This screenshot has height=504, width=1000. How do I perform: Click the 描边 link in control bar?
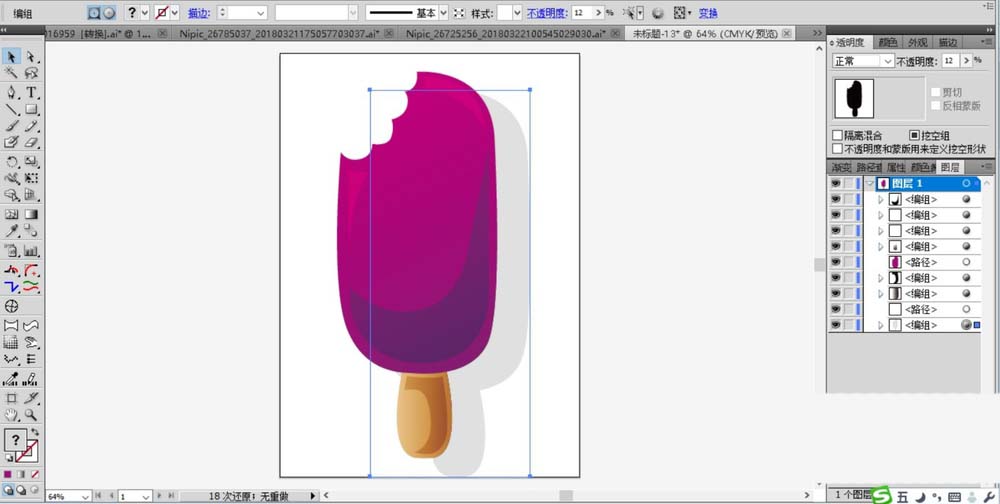pyautogui.click(x=199, y=13)
